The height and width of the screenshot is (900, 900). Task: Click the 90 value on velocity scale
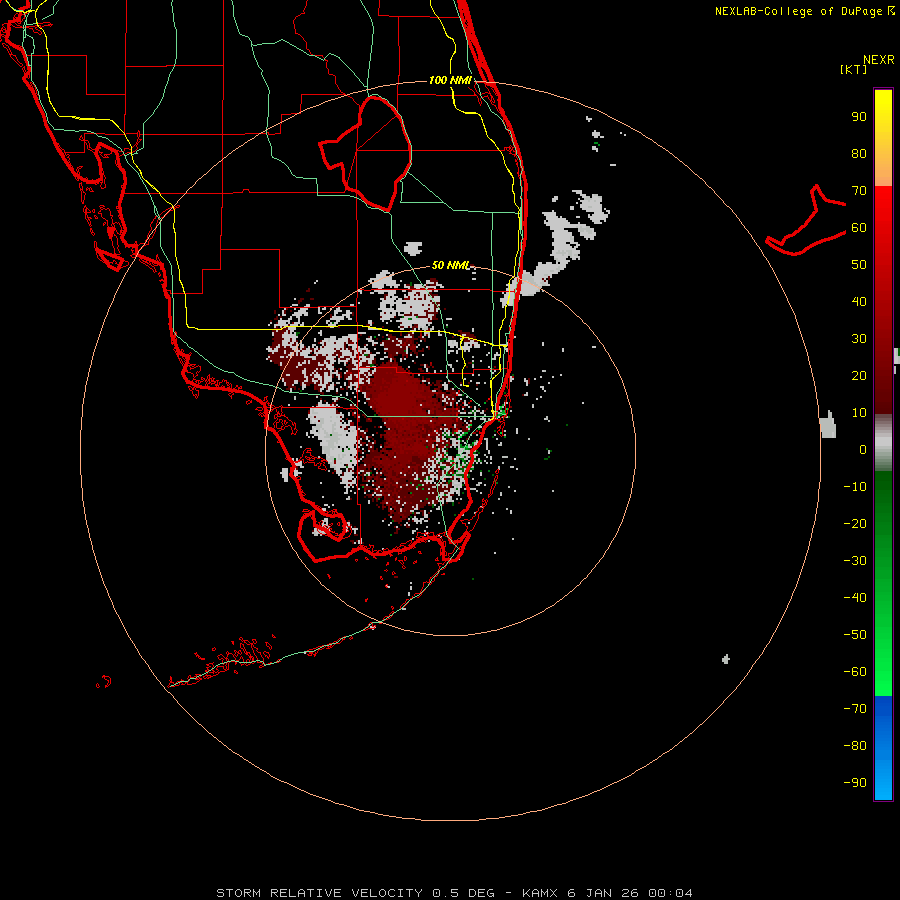859,117
